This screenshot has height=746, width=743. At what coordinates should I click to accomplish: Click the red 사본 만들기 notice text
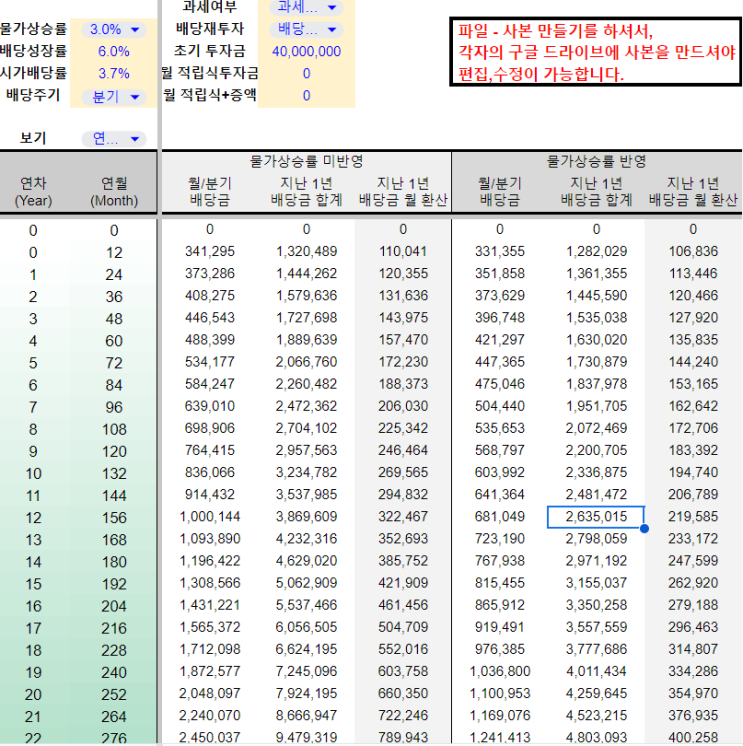coord(594,53)
